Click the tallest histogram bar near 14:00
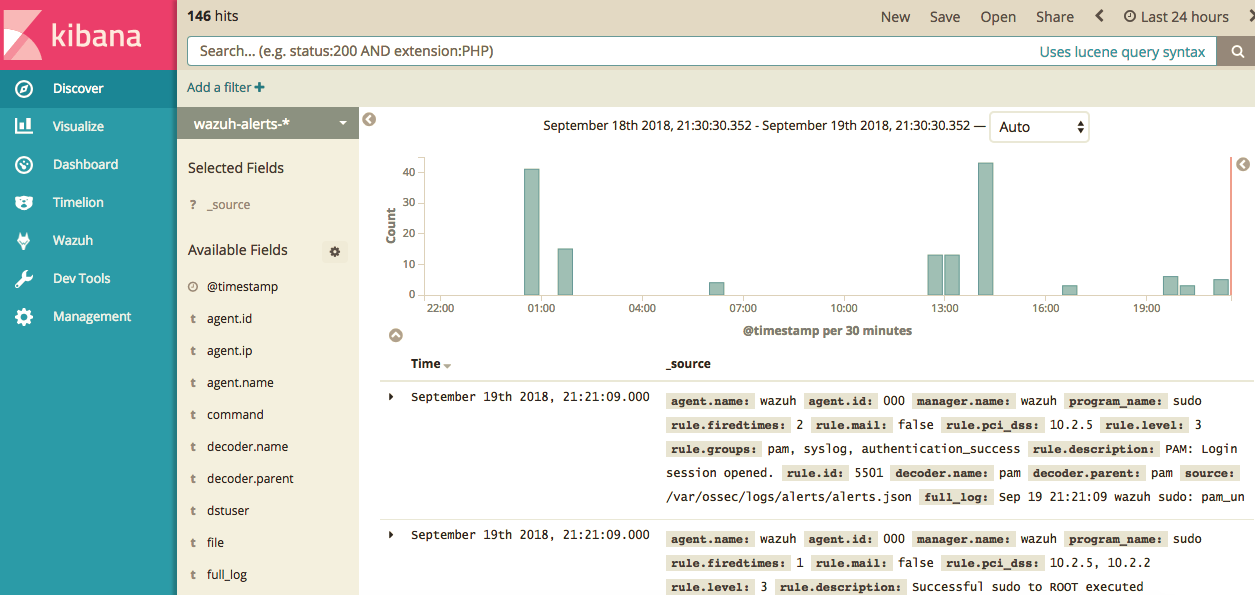 pos(985,229)
